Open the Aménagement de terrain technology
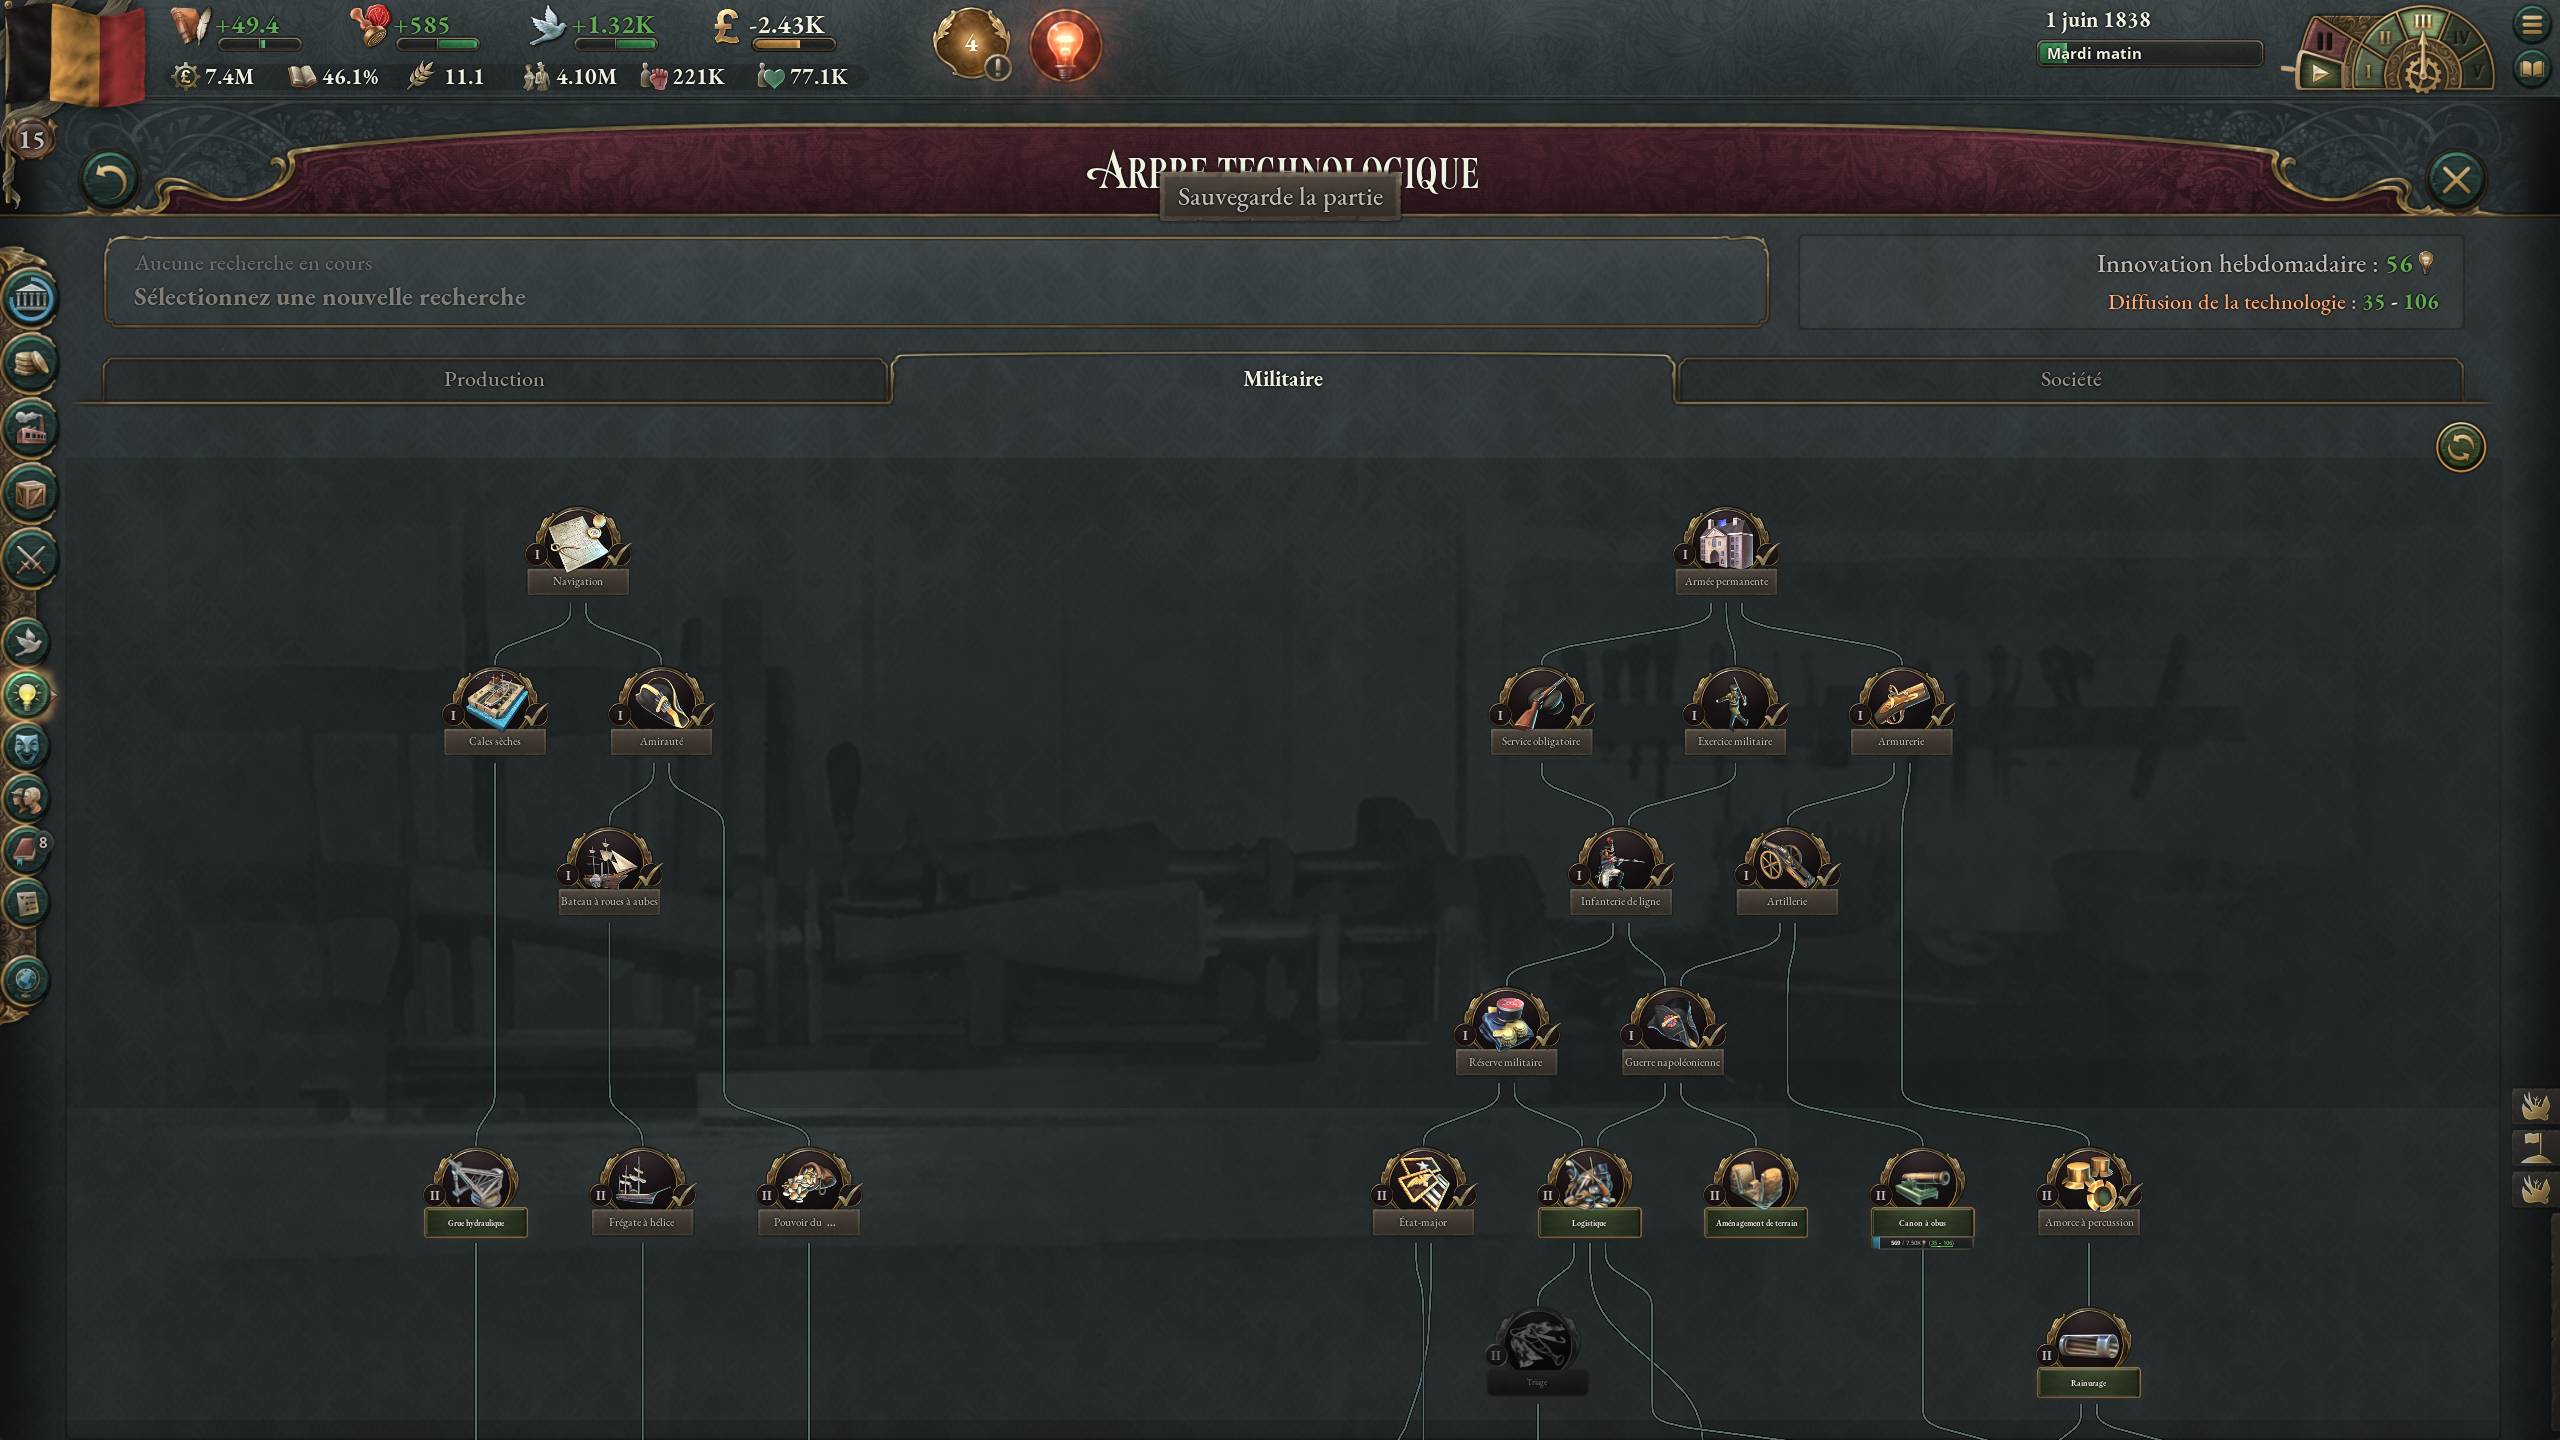This screenshot has width=2560, height=1440. click(1755, 1193)
